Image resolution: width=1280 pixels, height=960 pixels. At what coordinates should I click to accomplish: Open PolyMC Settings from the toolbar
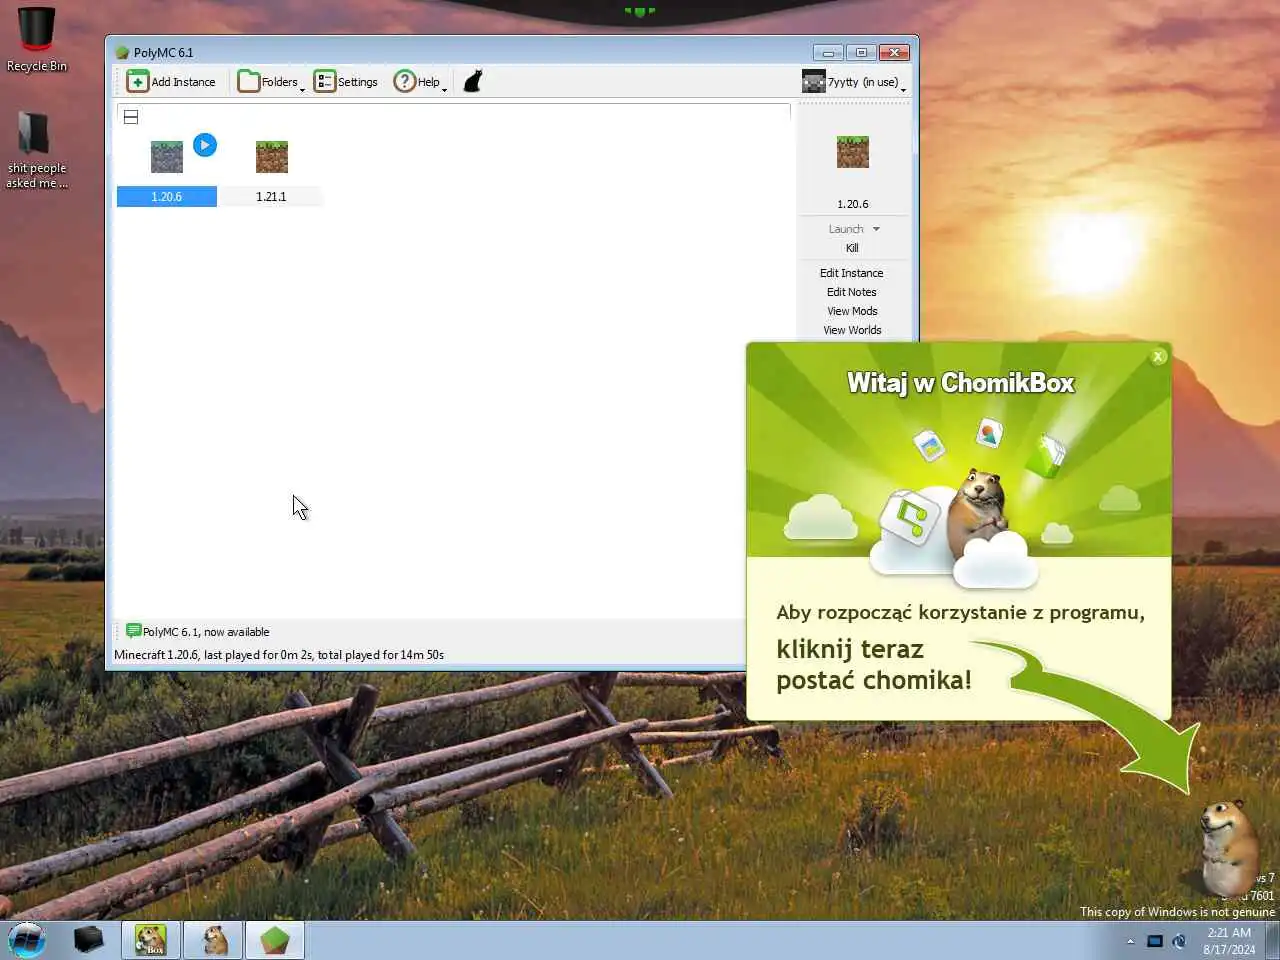tap(346, 82)
